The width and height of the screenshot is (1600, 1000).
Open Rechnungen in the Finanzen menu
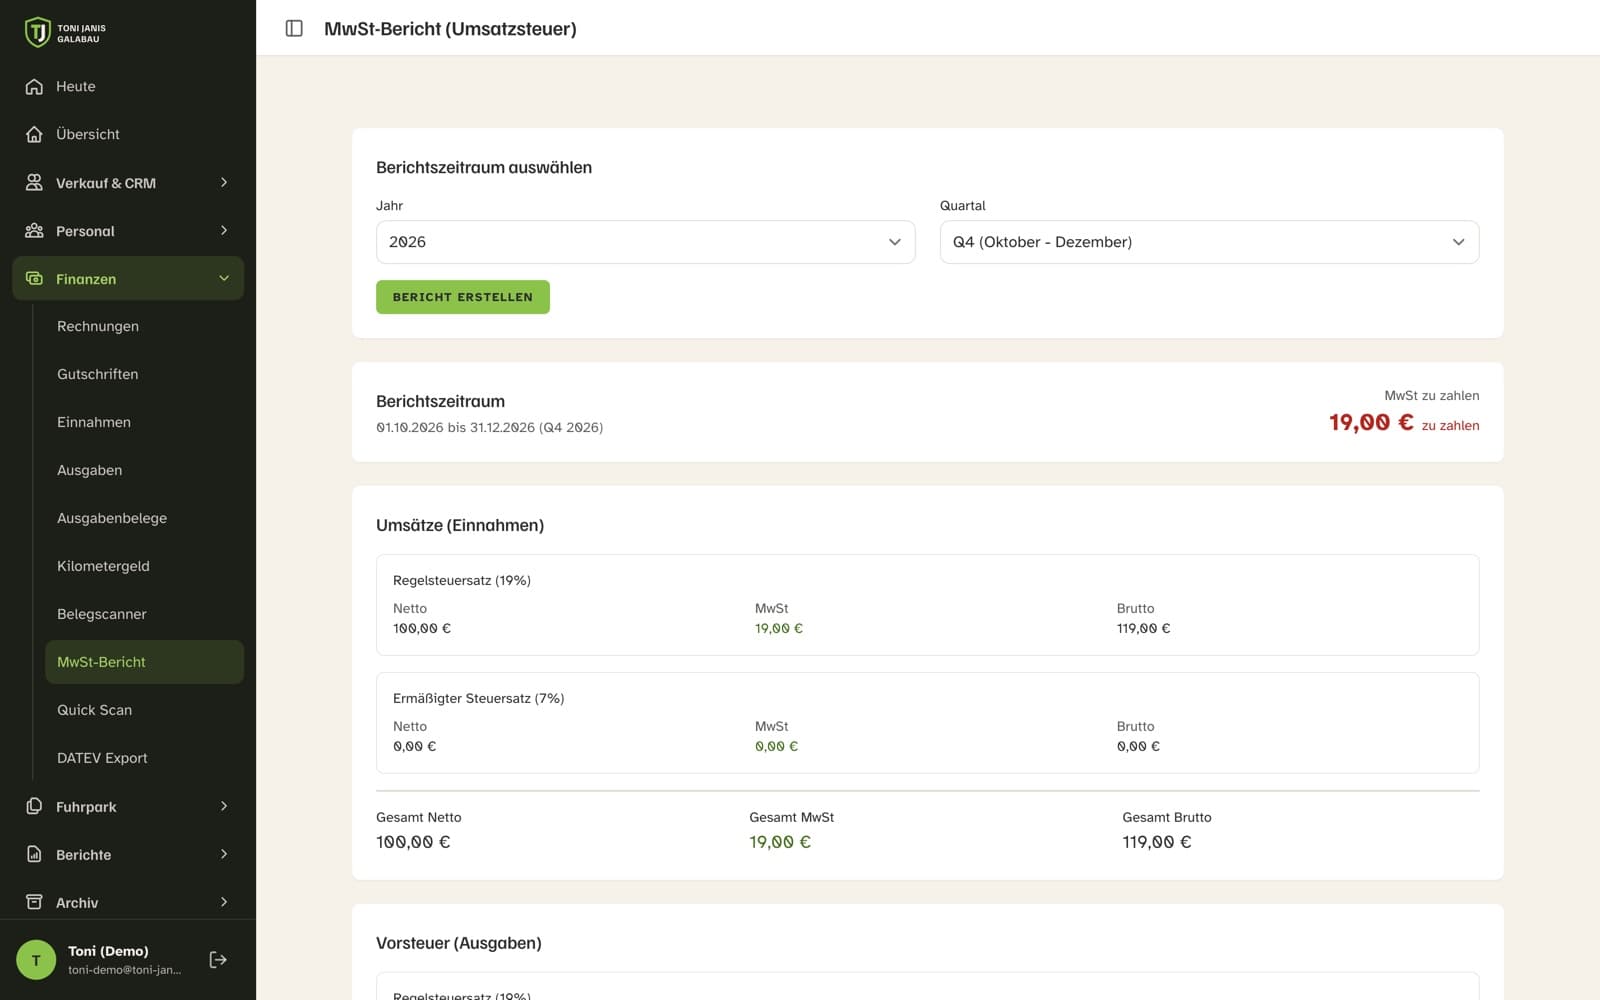point(144,326)
